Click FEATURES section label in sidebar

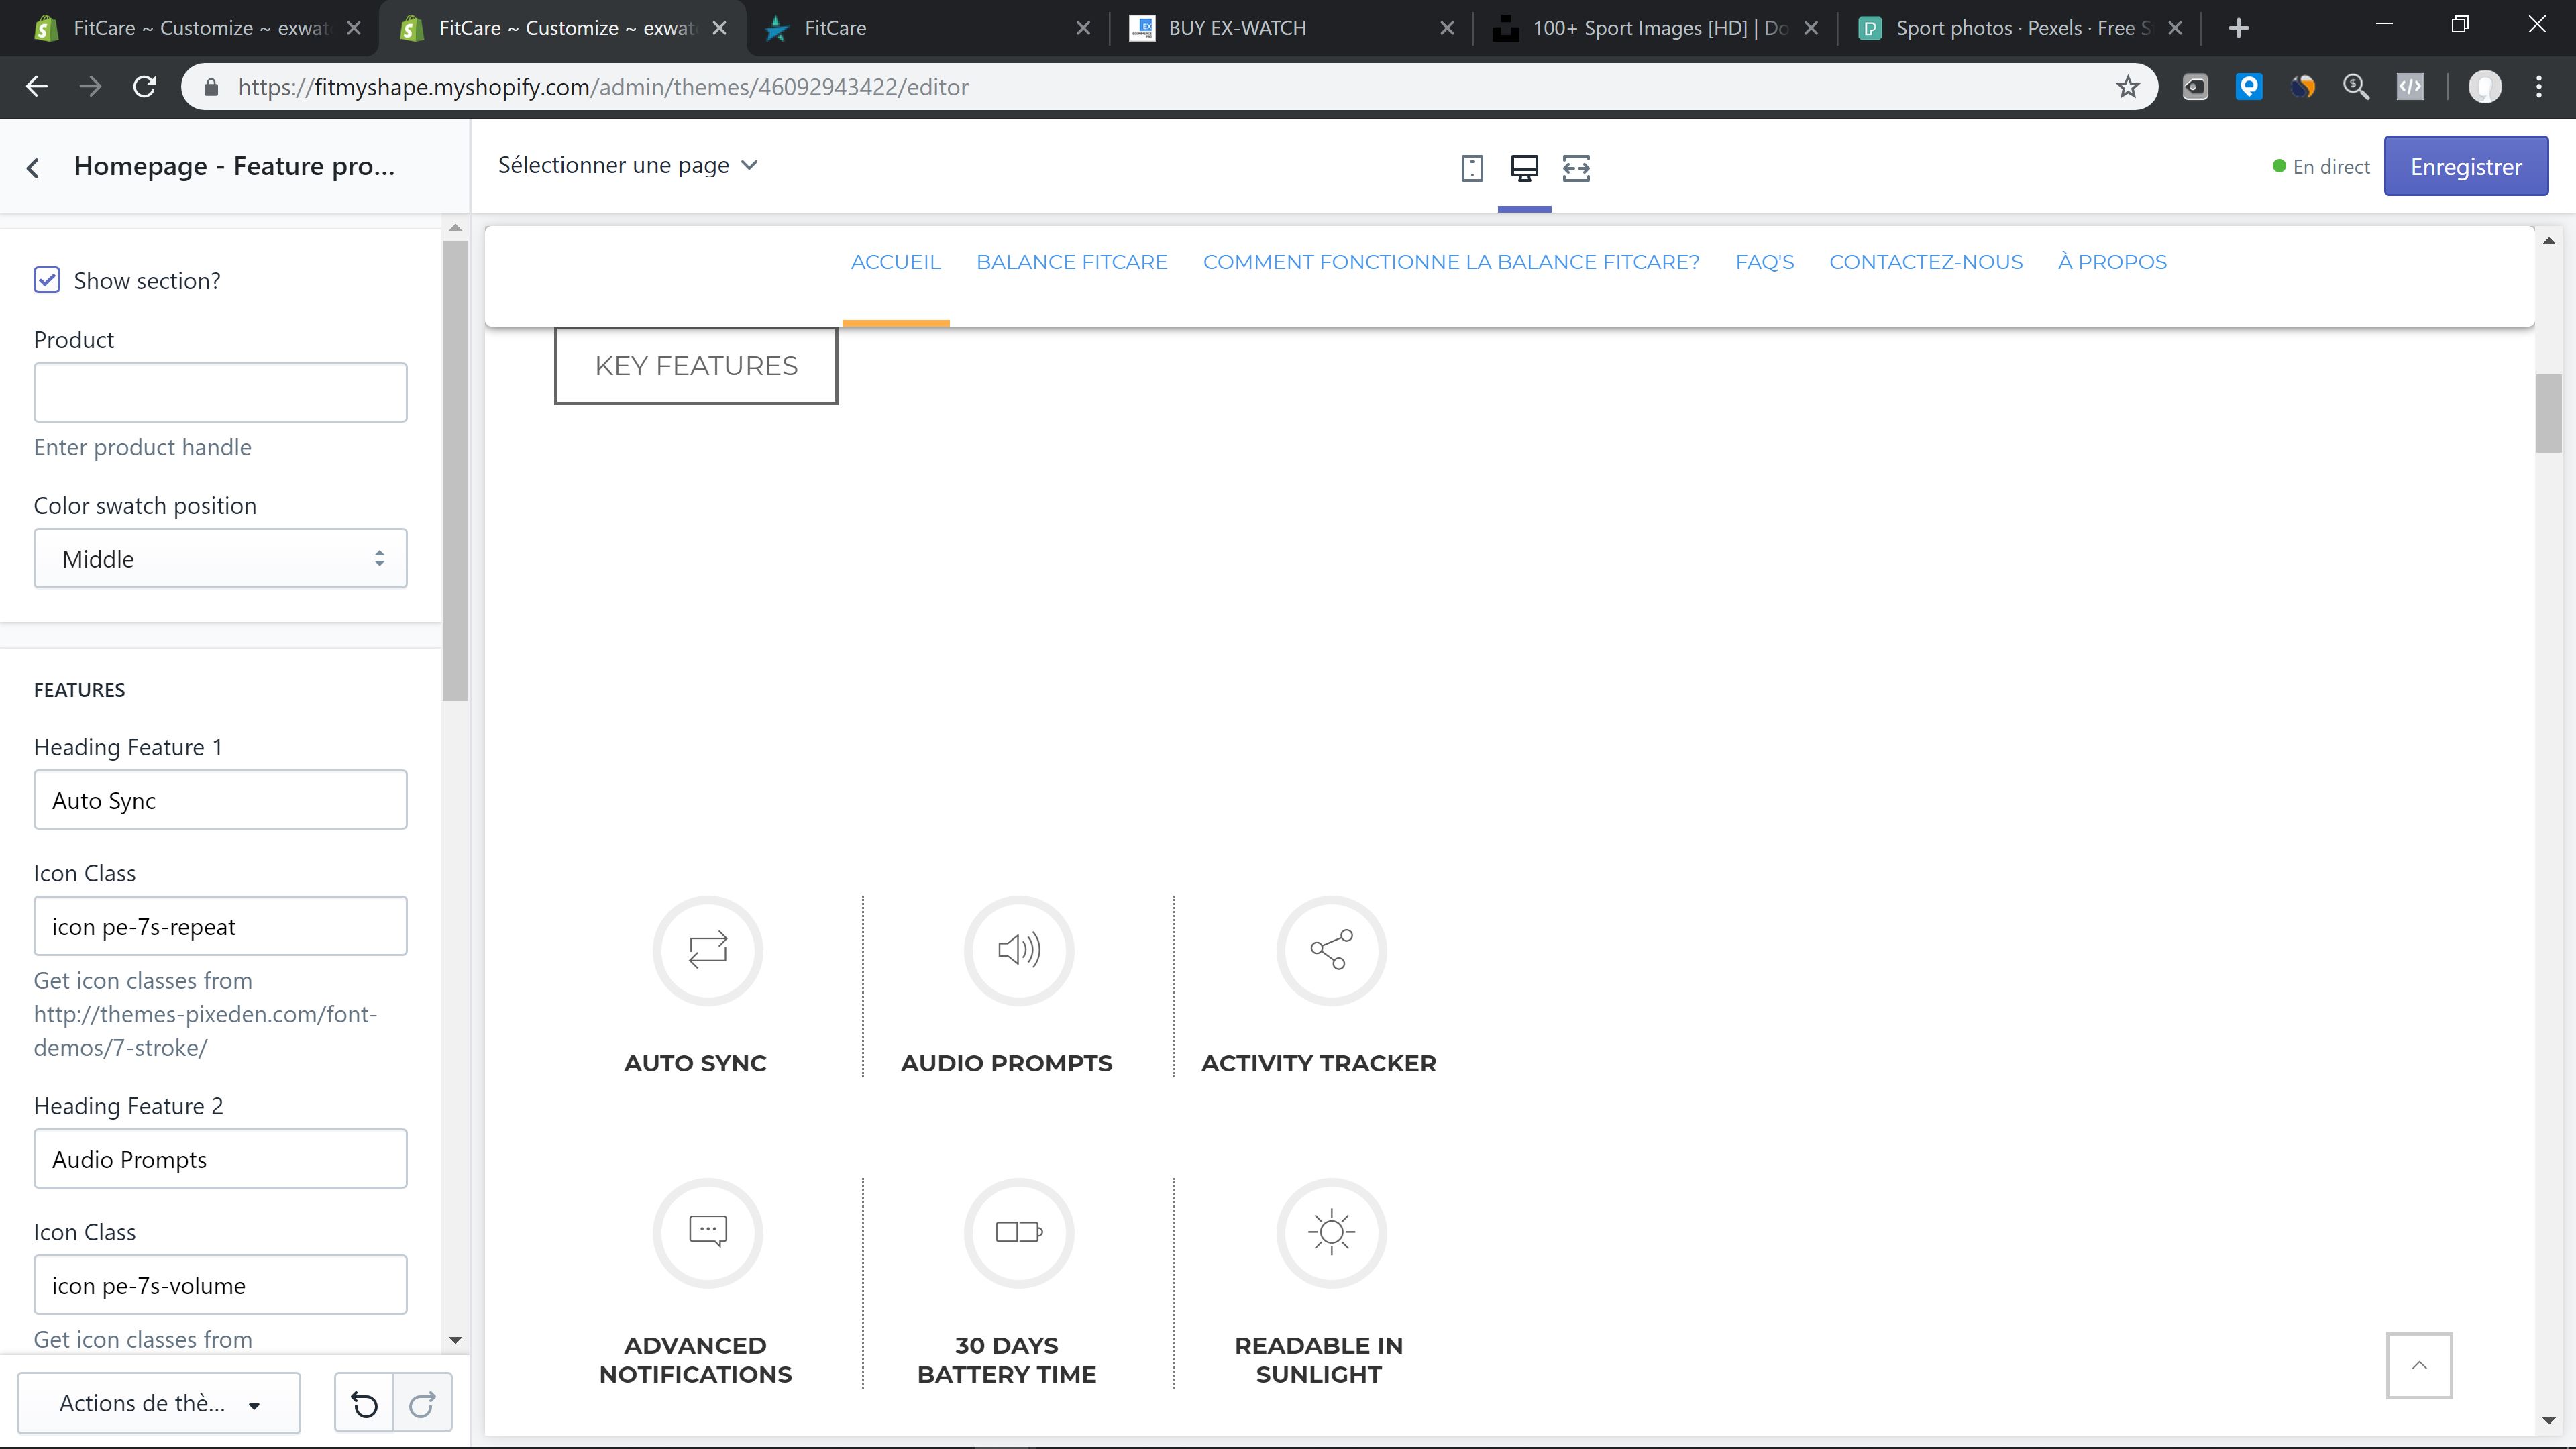[79, 690]
